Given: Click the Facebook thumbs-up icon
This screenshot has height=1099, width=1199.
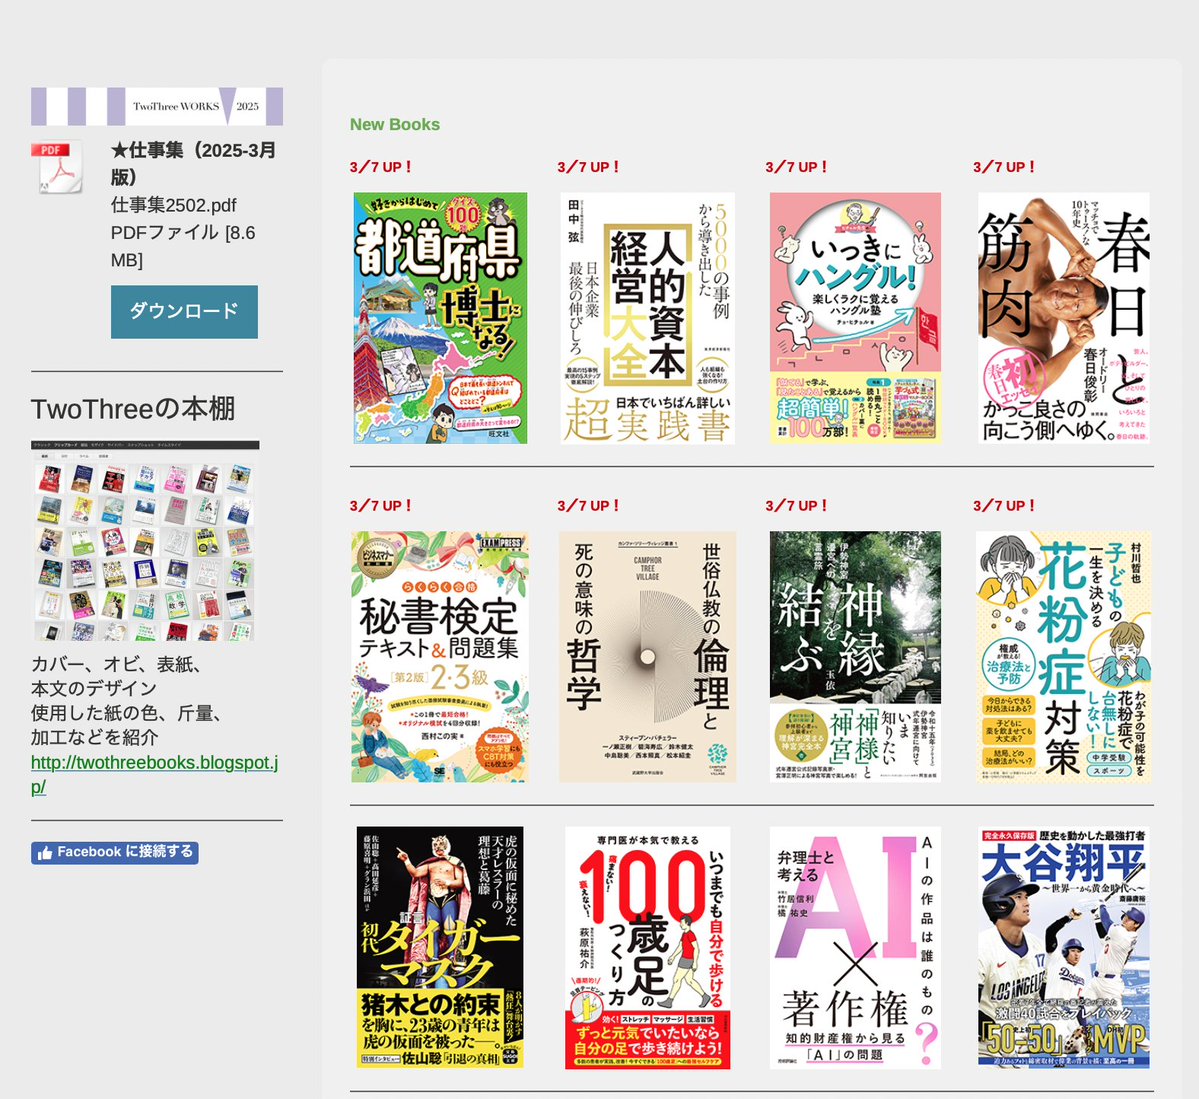Looking at the screenshot, I should pos(45,853).
